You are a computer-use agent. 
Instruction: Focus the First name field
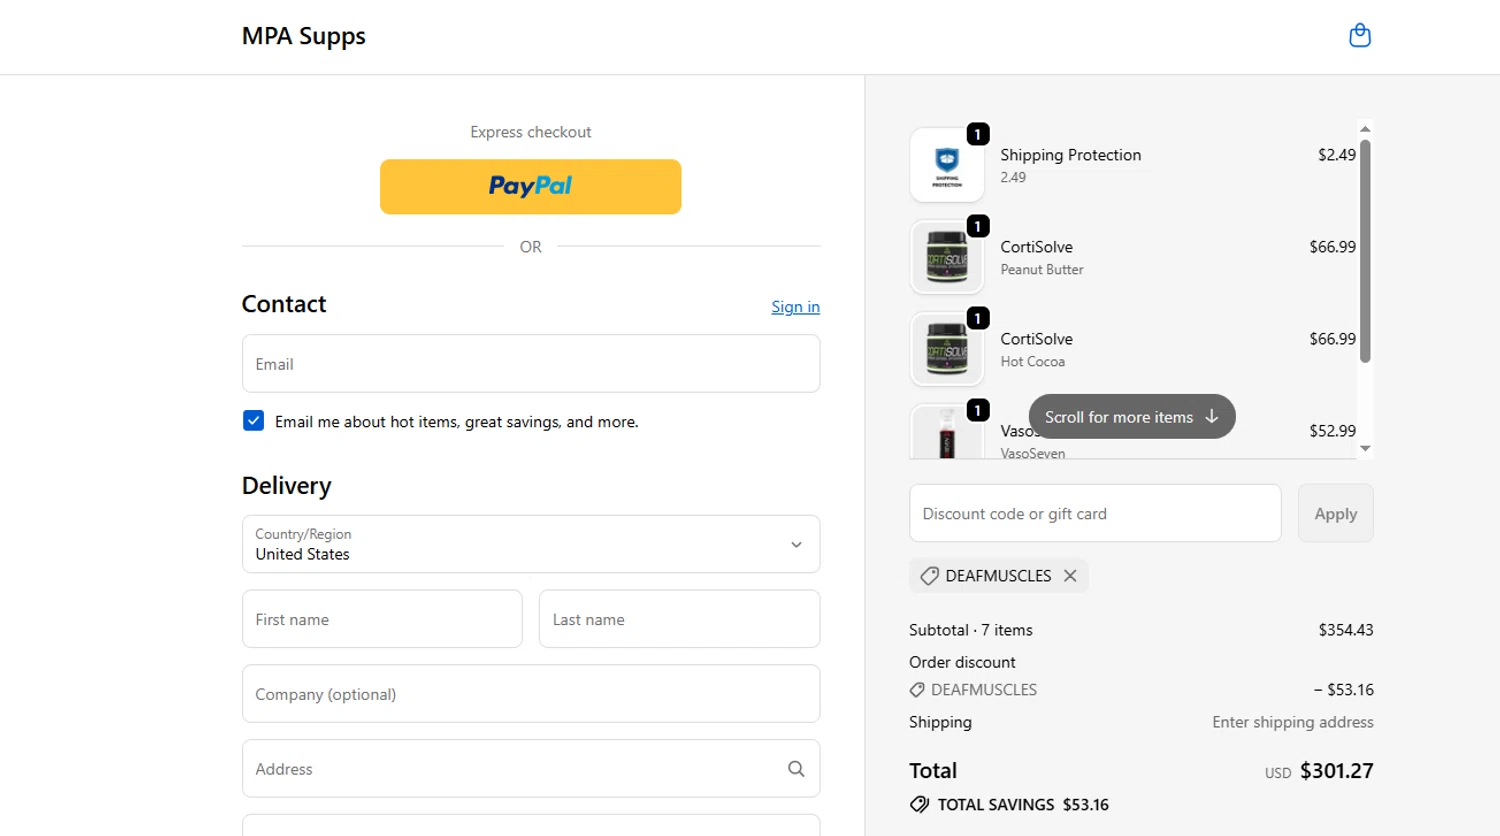[x=382, y=619]
